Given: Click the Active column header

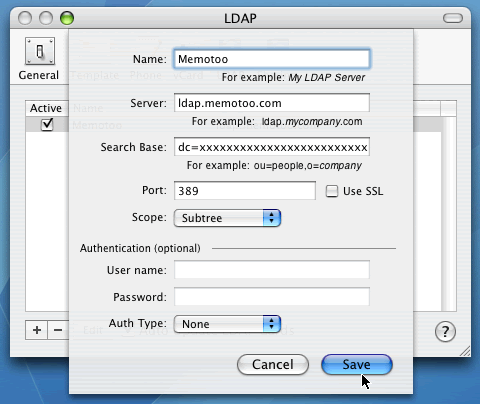Looking at the screenshot, I should pyautogui.click(x=47, y=108).
